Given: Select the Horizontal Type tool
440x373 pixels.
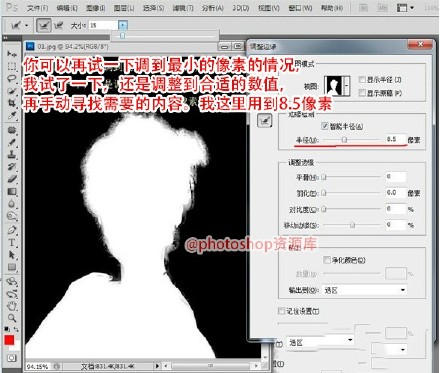Looking at the screenshot, I should (x=12, y=242).
